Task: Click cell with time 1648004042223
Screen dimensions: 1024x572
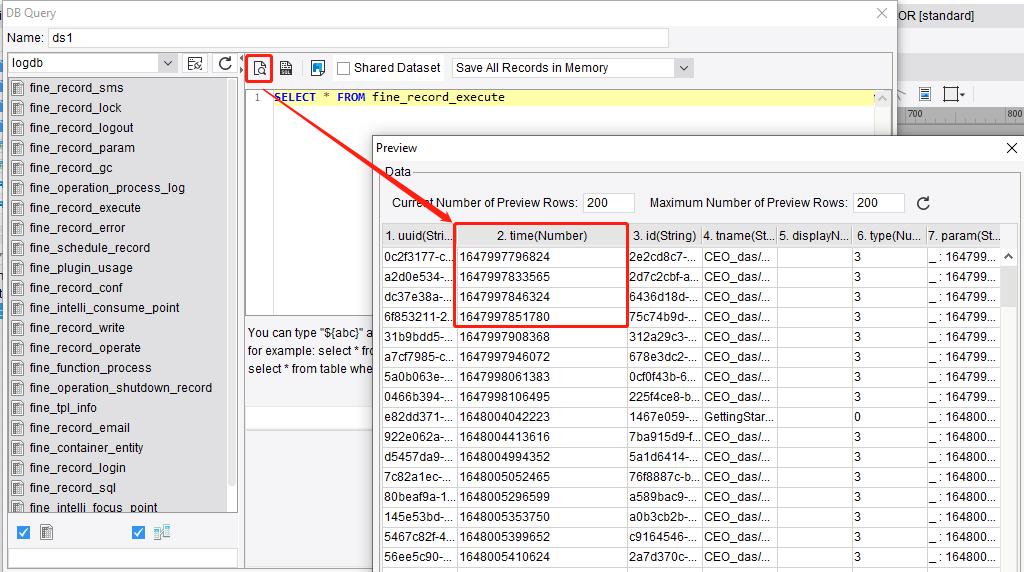Action: (541, 417)
